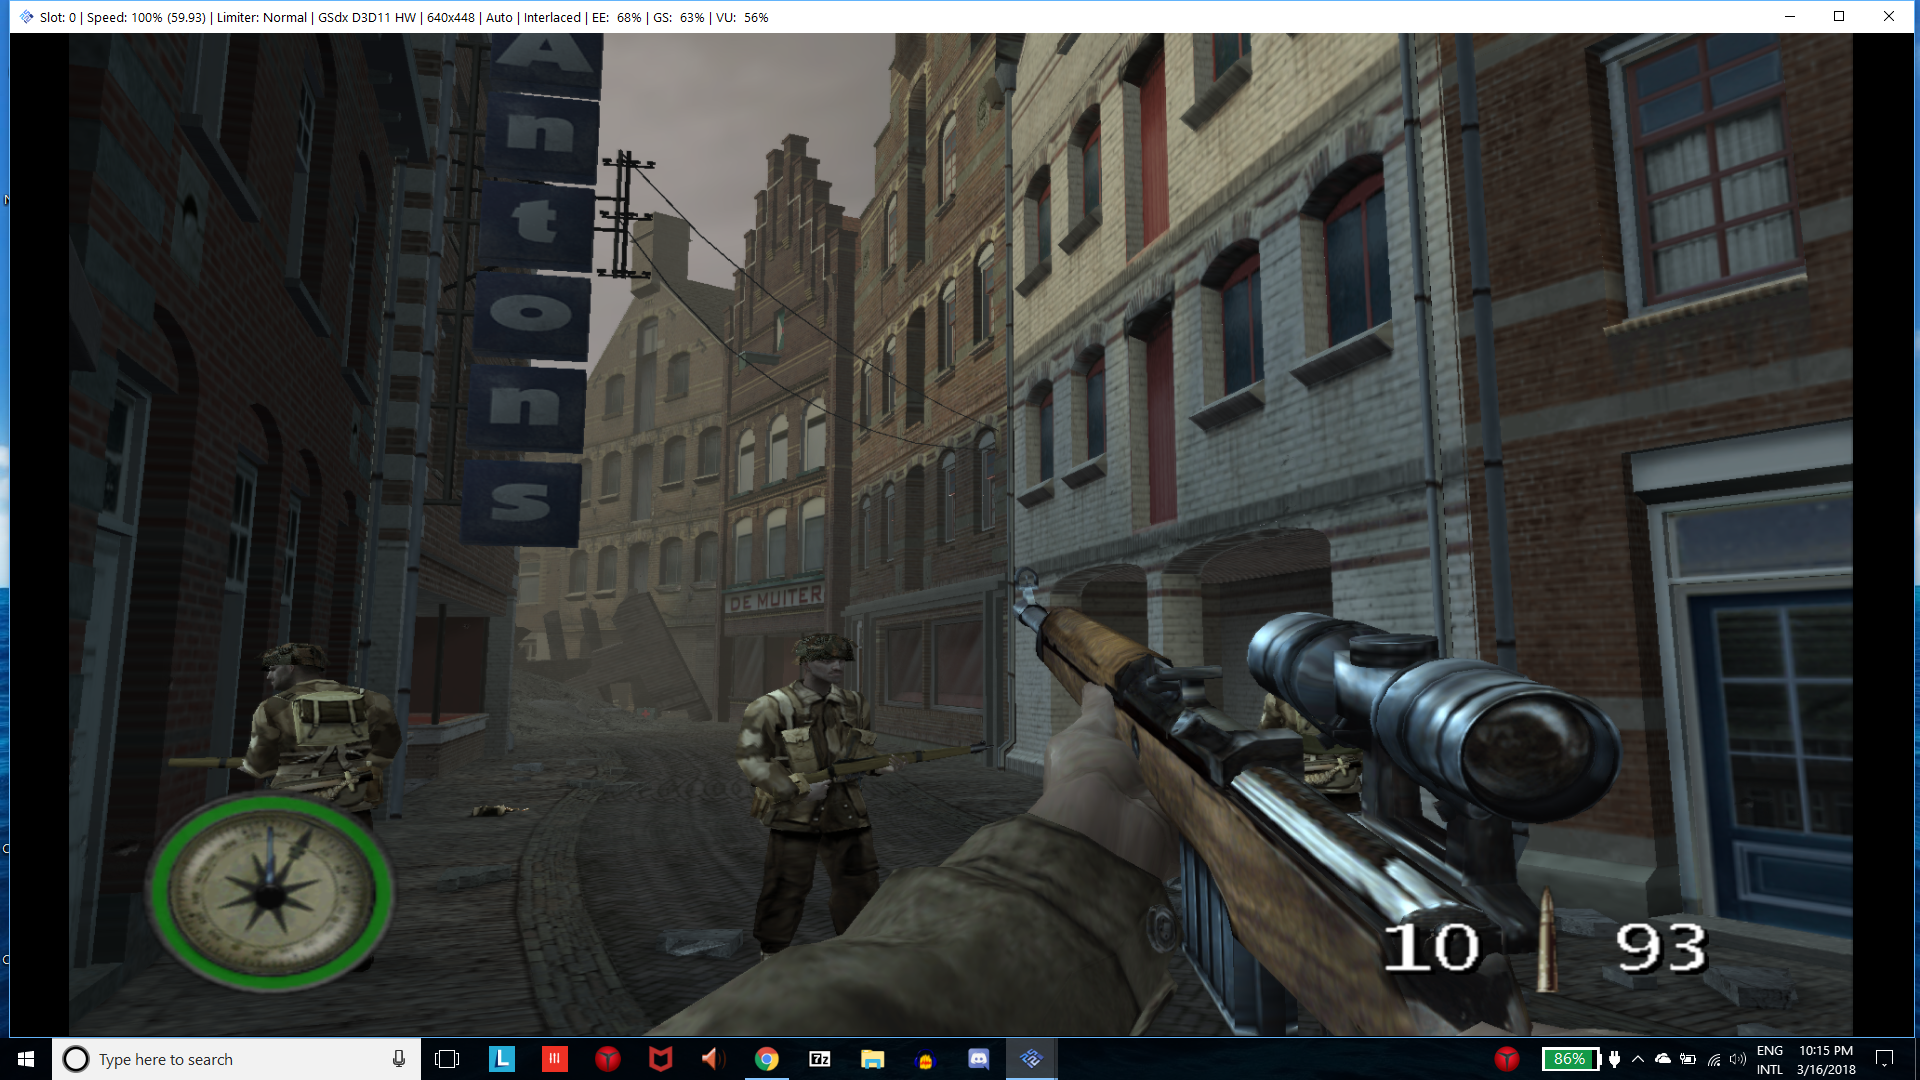1920x1080 pixels.
Task: Click the active PCSX2 taskbar icon
Action: click(1031, 1059)
